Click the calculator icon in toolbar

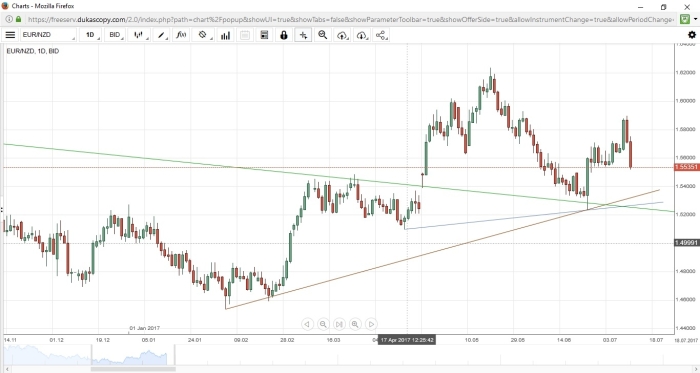pos(264,35)
